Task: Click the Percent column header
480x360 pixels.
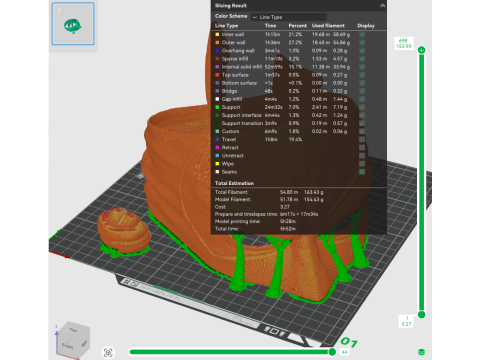Action: 297,26
